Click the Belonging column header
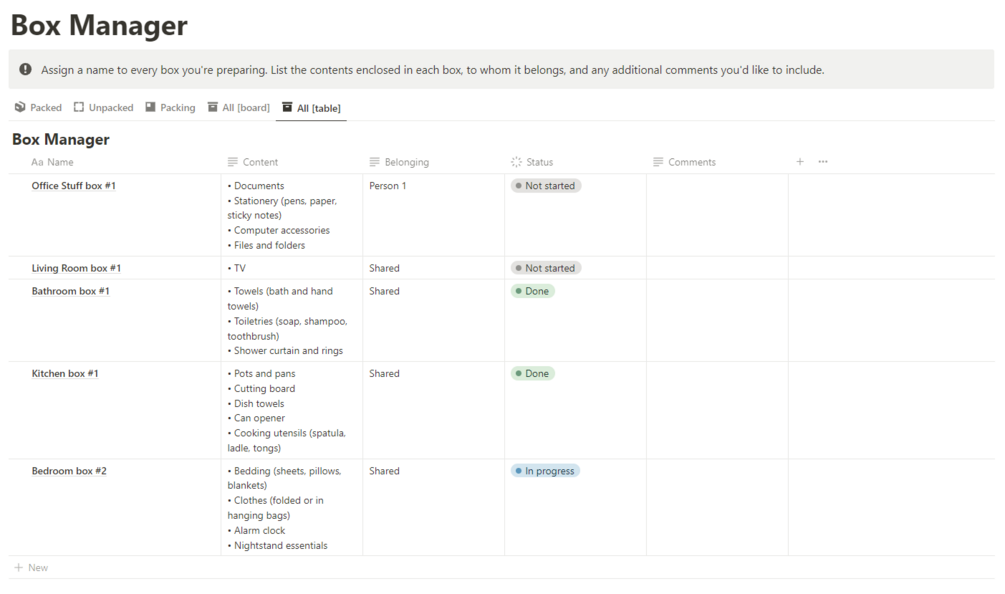This screenshot has width=1005, height=594. (x=406, y=162)
